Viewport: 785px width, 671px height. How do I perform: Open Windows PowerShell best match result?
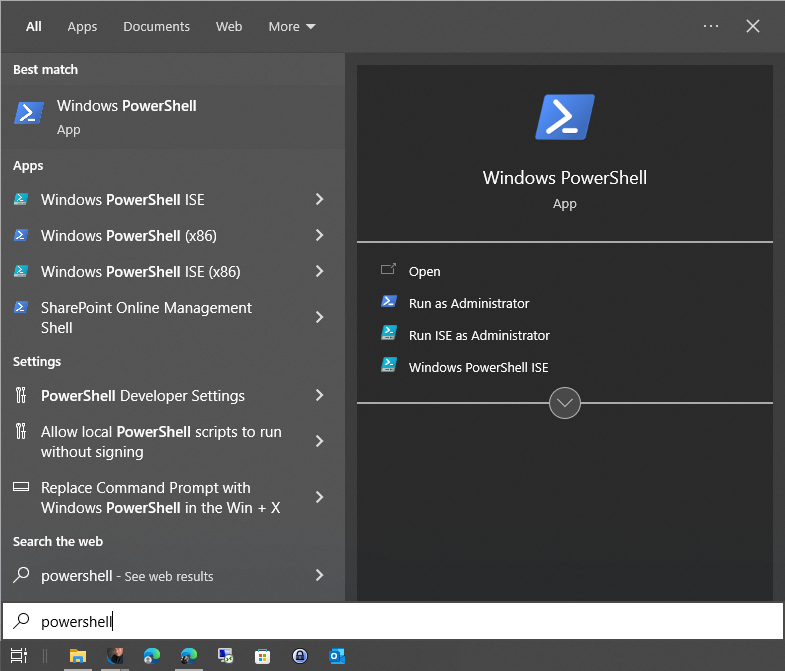(173, 117)
